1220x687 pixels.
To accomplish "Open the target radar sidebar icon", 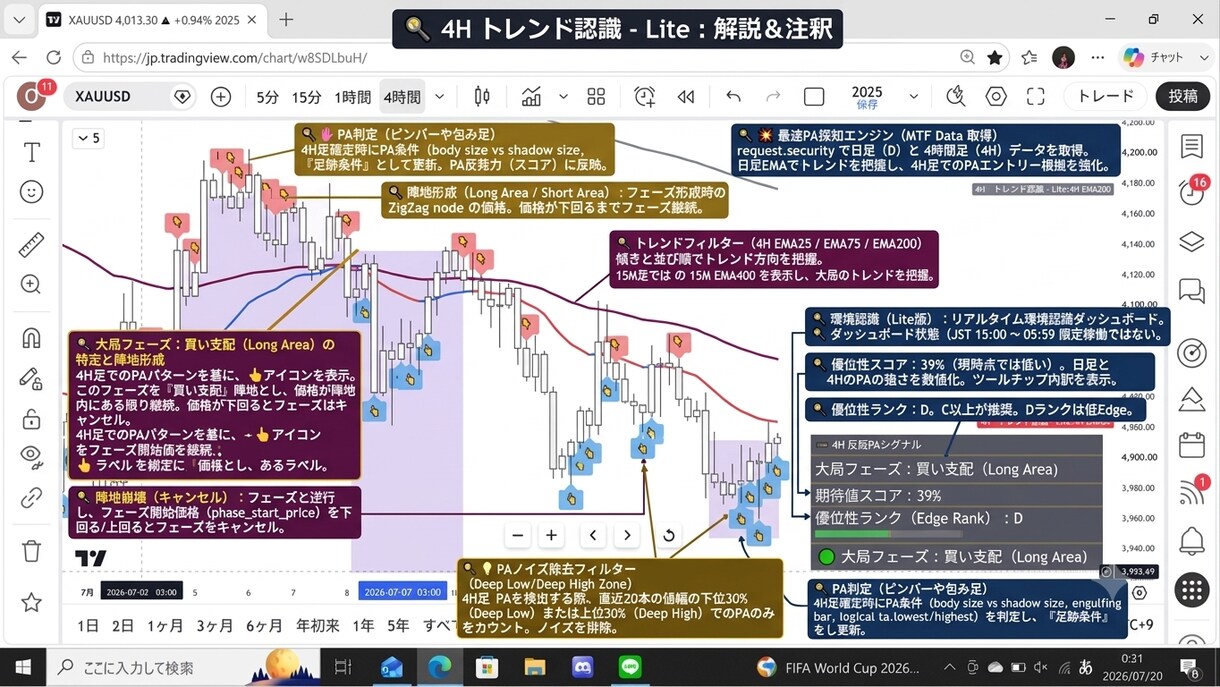I will coord(1191,352).
